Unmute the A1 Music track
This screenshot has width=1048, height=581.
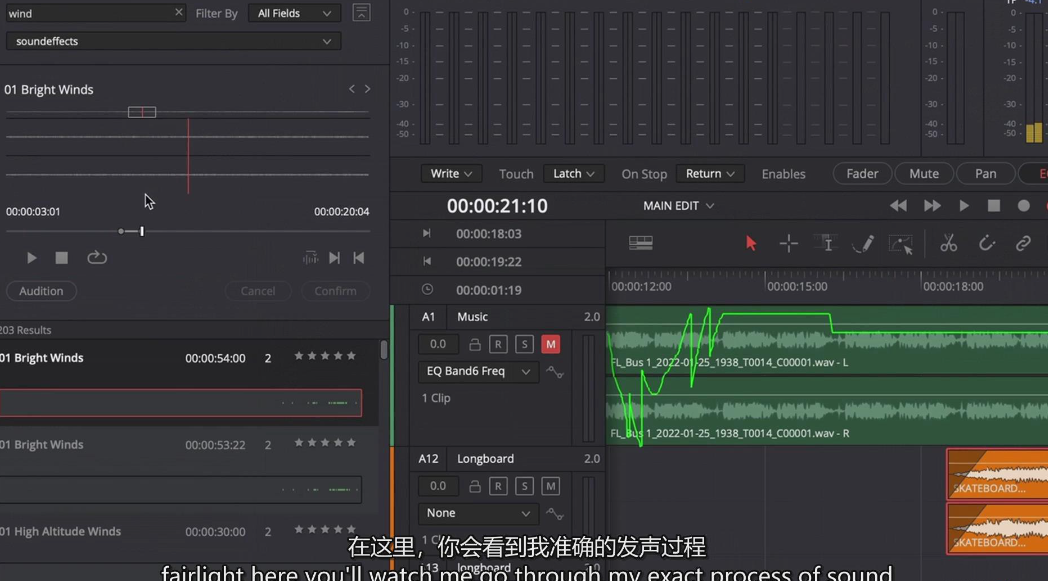click(x=550, y=344)
